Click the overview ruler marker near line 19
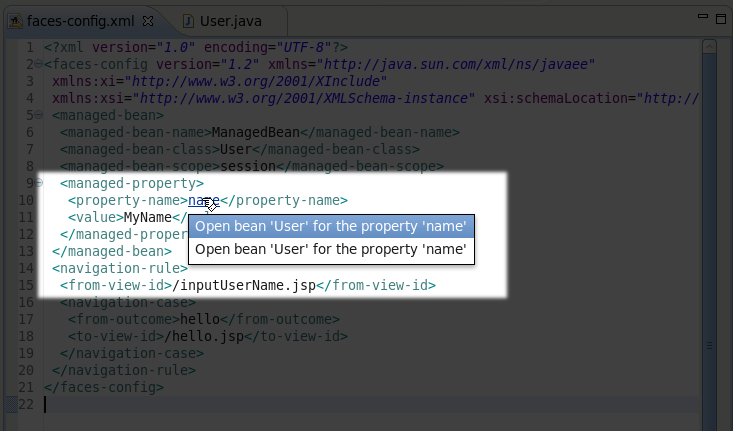Image resolution: width=733 pixels, height=431 pixels. tap(709, 346)
